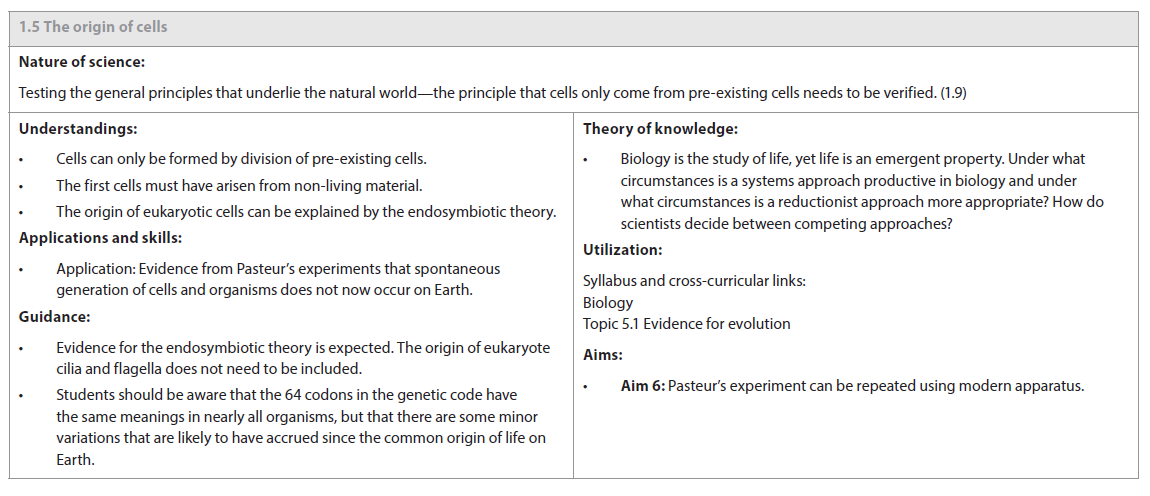The image size is (1150, 496).
Task: Click the "Aims:" heading
Action: pyautogui.click(x=603, y=355)
